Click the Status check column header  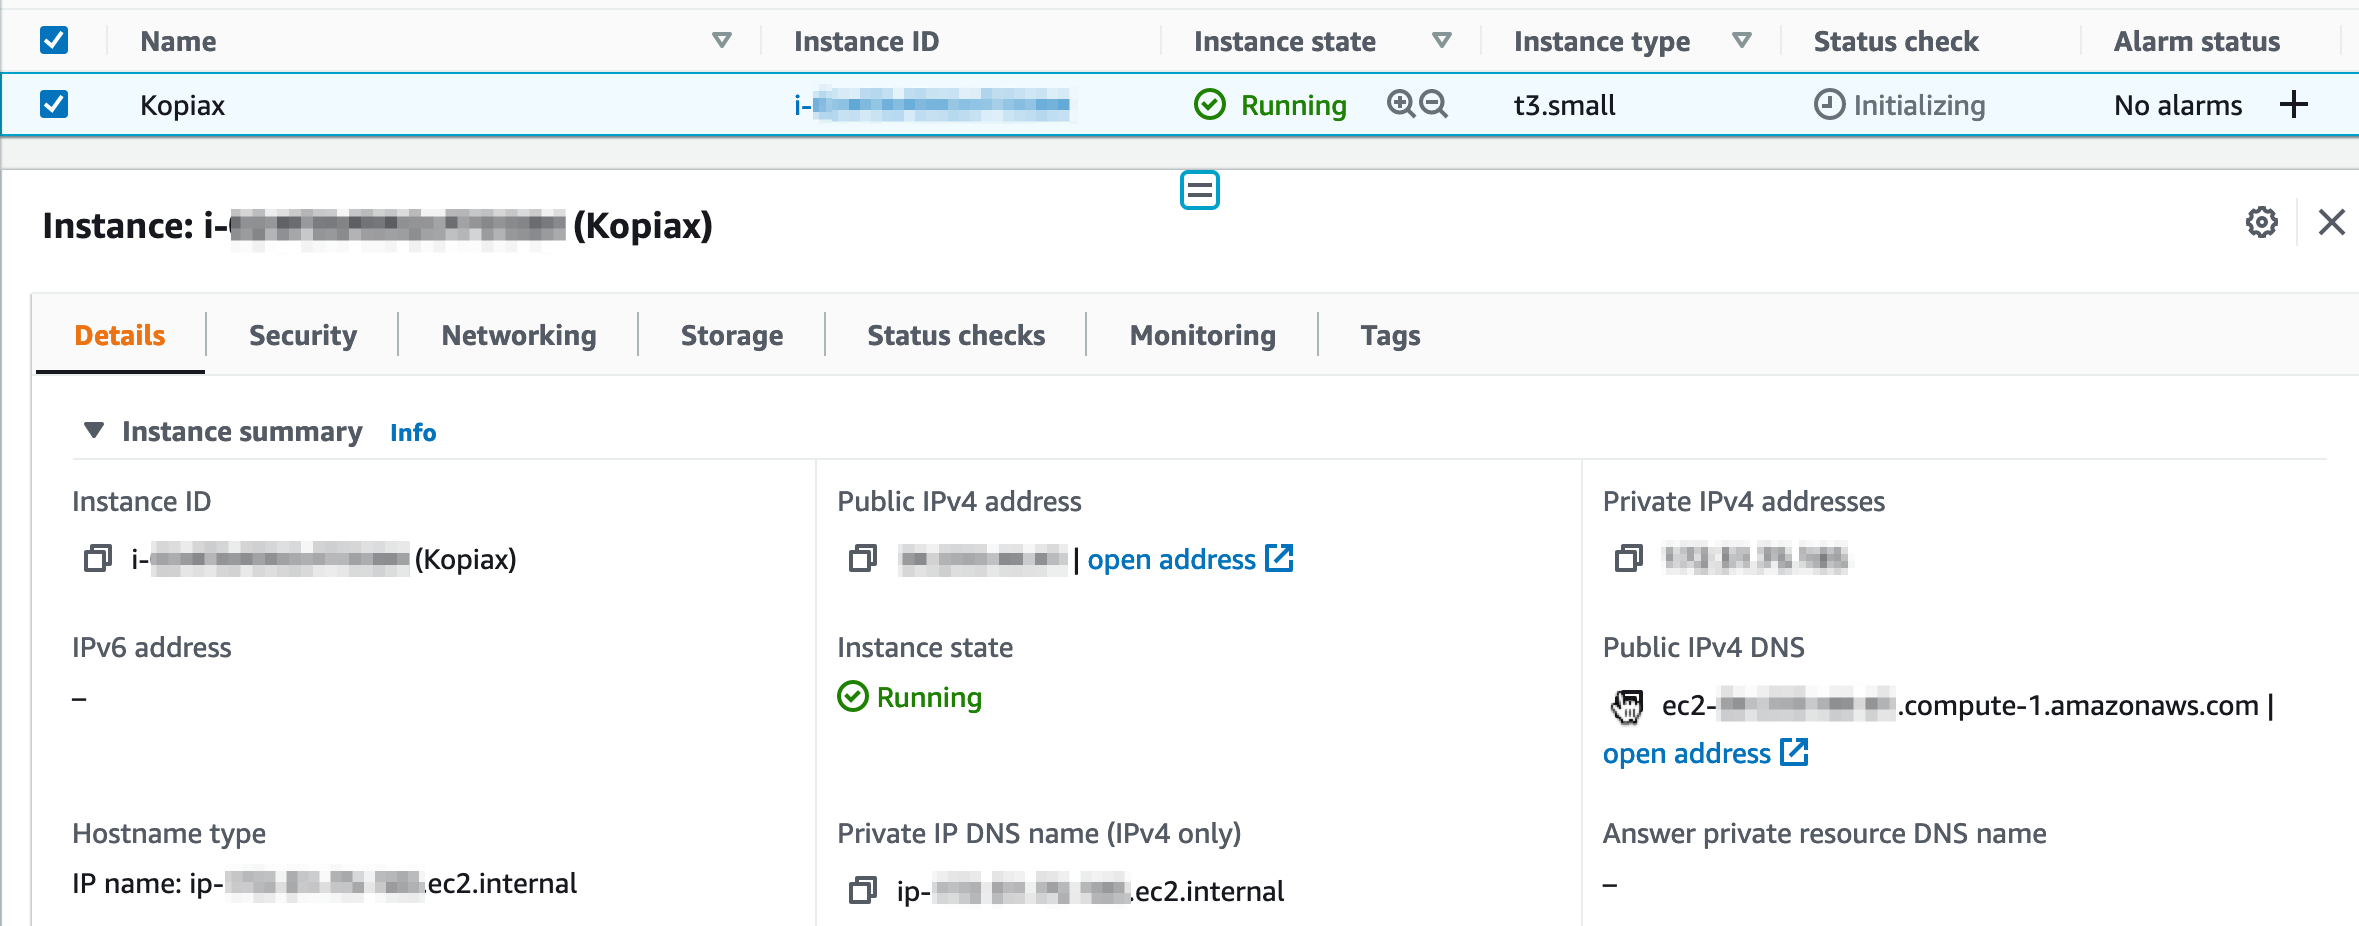click(x=1896, y=41)
